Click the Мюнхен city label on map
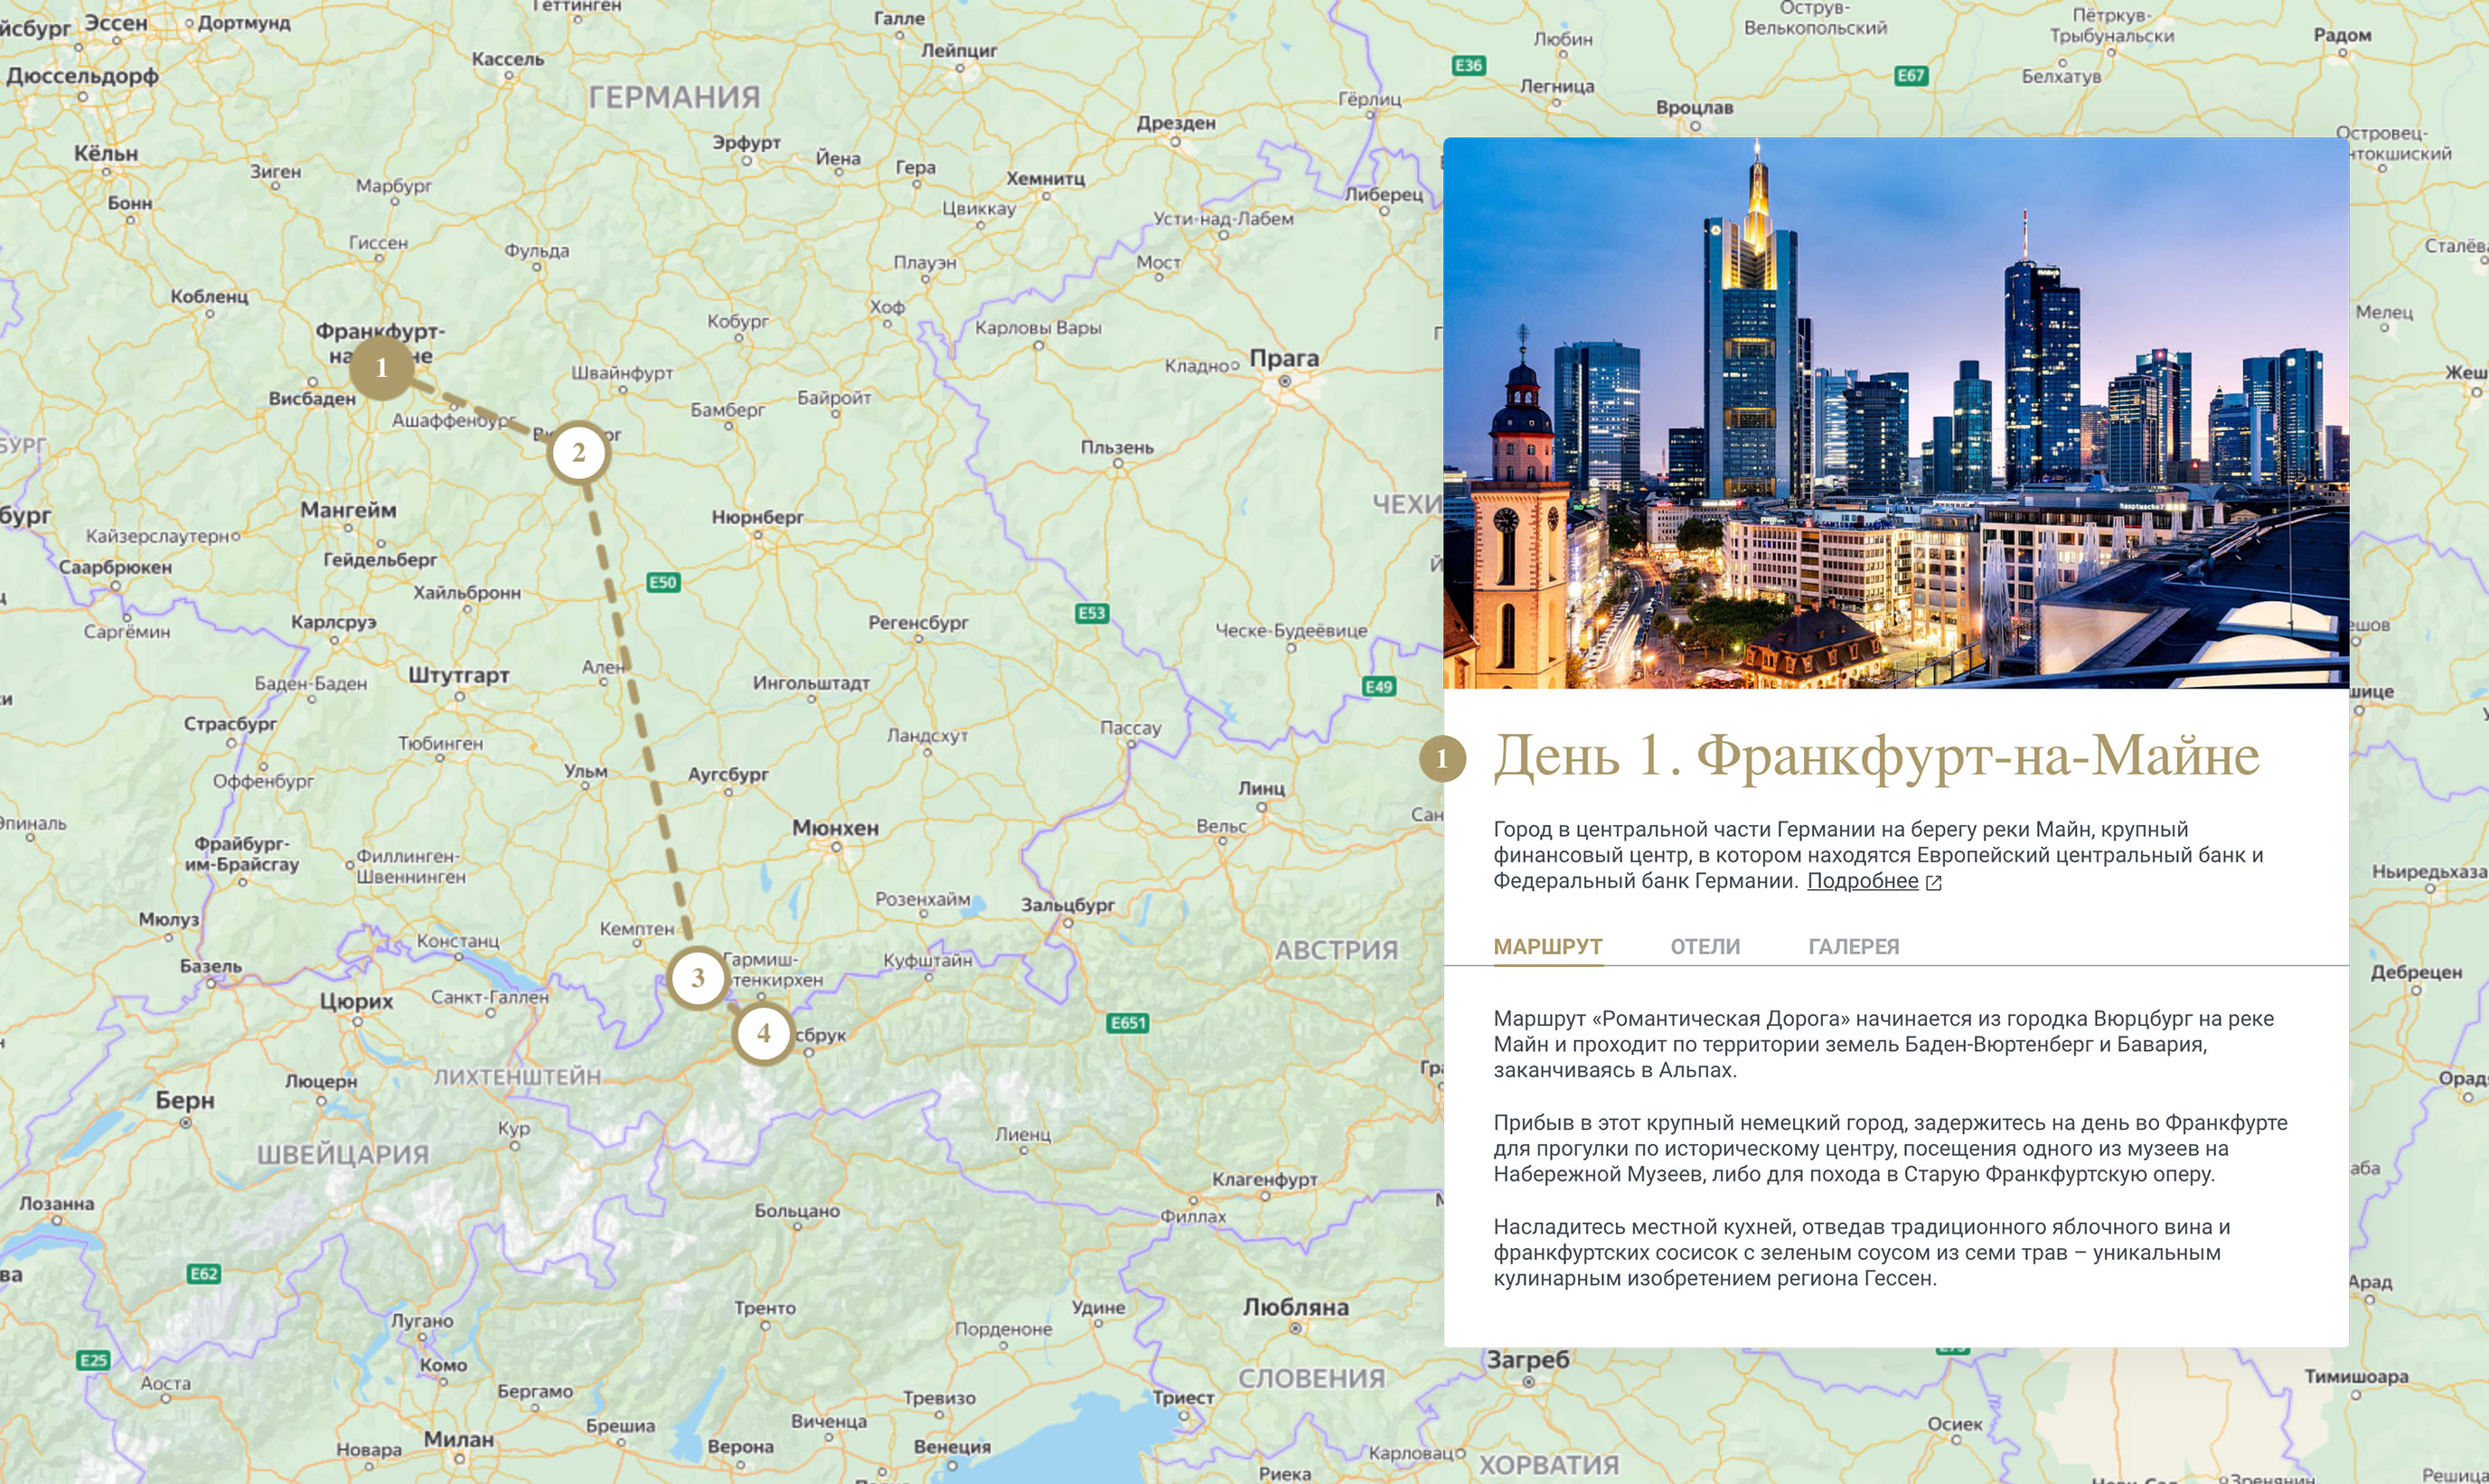Screen dimensions: 2489x1484 (x=835, y=828)
